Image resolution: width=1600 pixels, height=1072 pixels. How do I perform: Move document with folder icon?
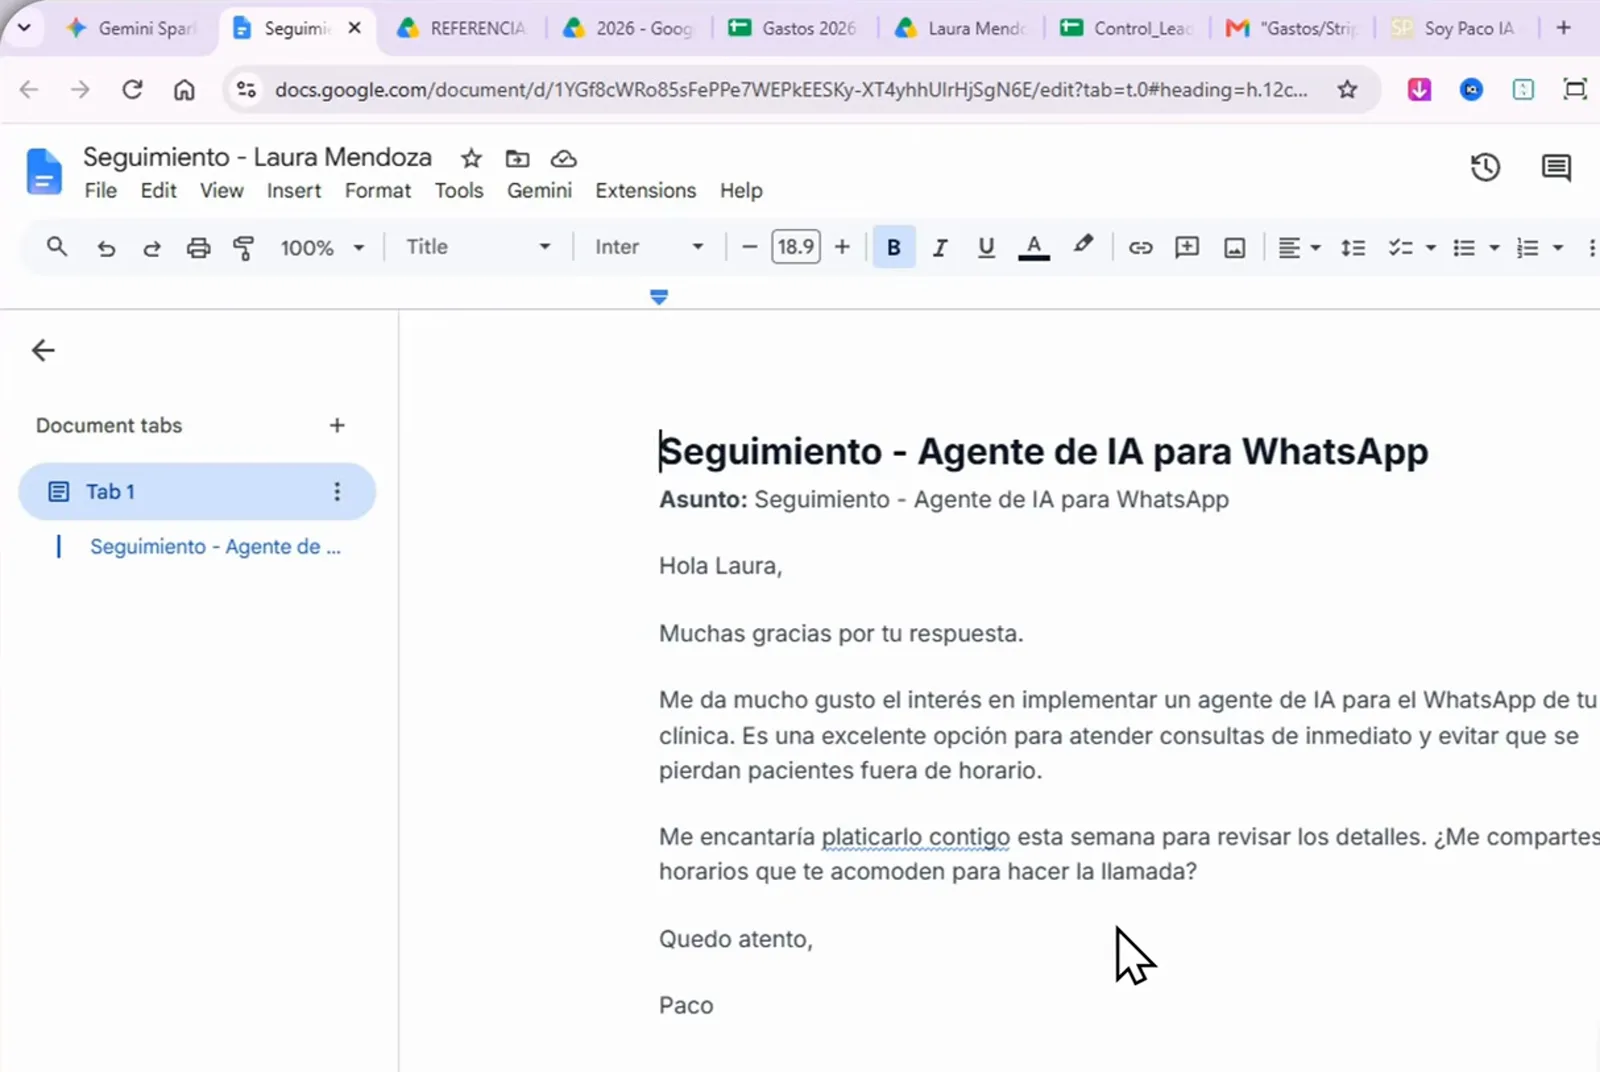[x=517, y=158]
